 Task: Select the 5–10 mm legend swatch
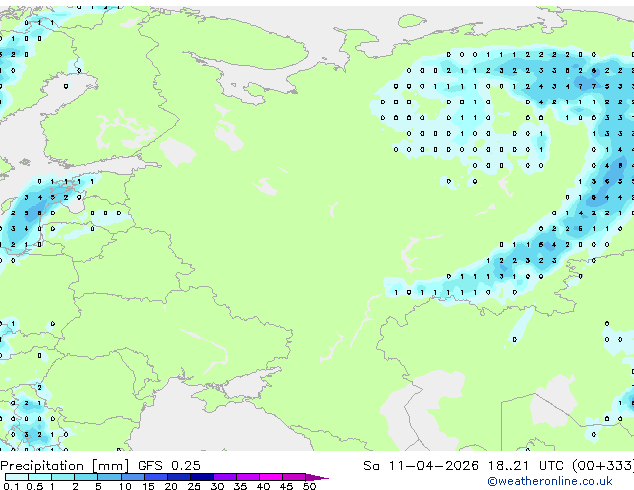tap(110, 477)
